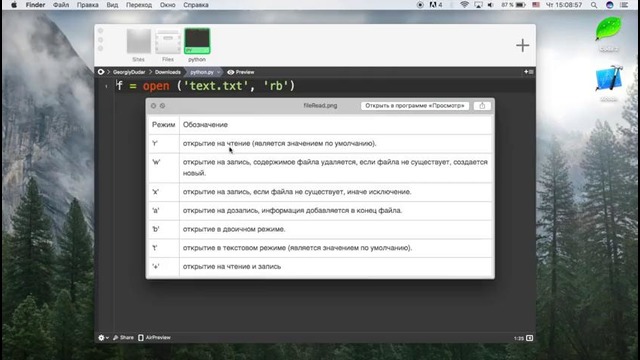Open the volume control in menu bar
The image size is (640, 360).
(x=491, y=5)
